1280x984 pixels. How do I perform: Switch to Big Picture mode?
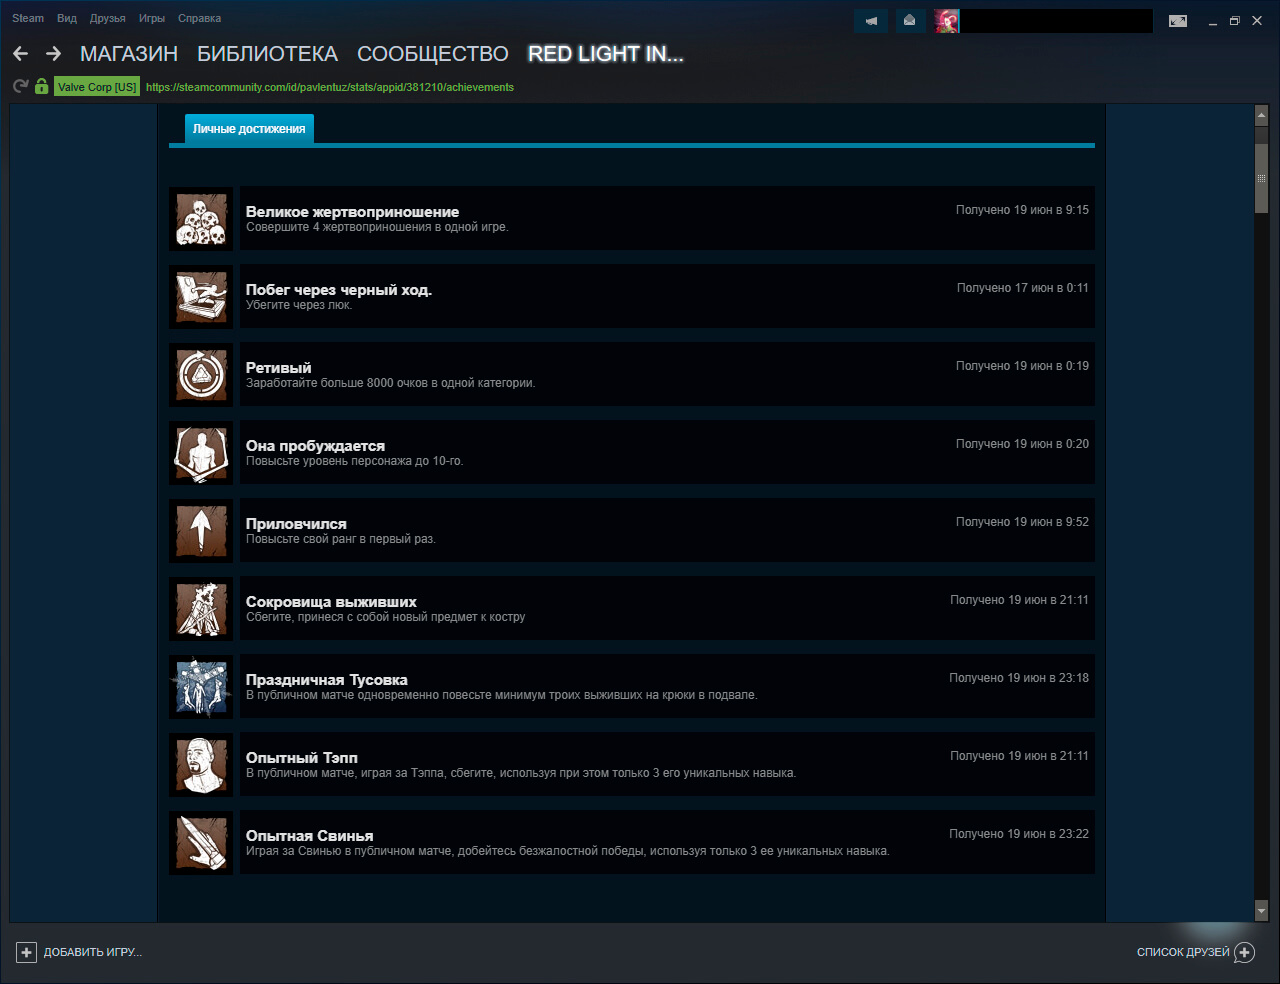pos(1178,21)
